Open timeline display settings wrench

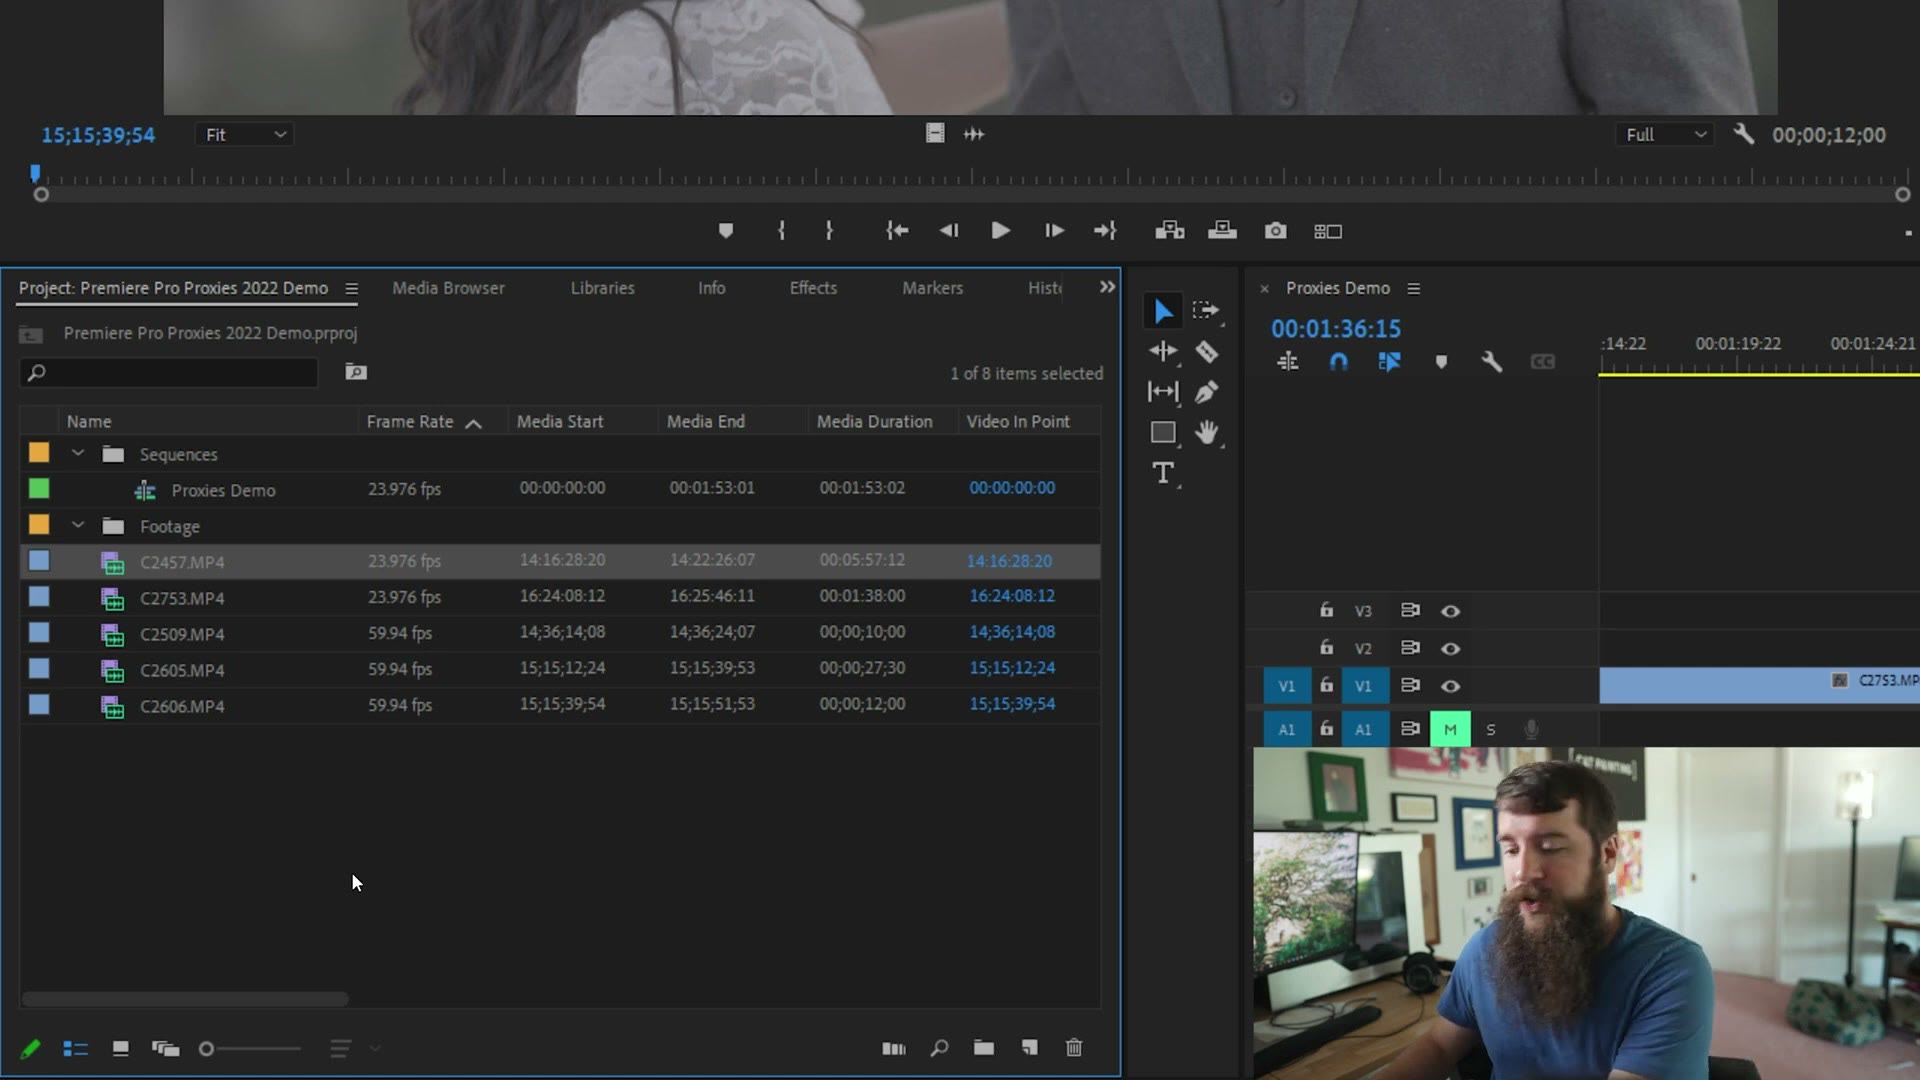pyautogui.click(x=1491, y=362)
